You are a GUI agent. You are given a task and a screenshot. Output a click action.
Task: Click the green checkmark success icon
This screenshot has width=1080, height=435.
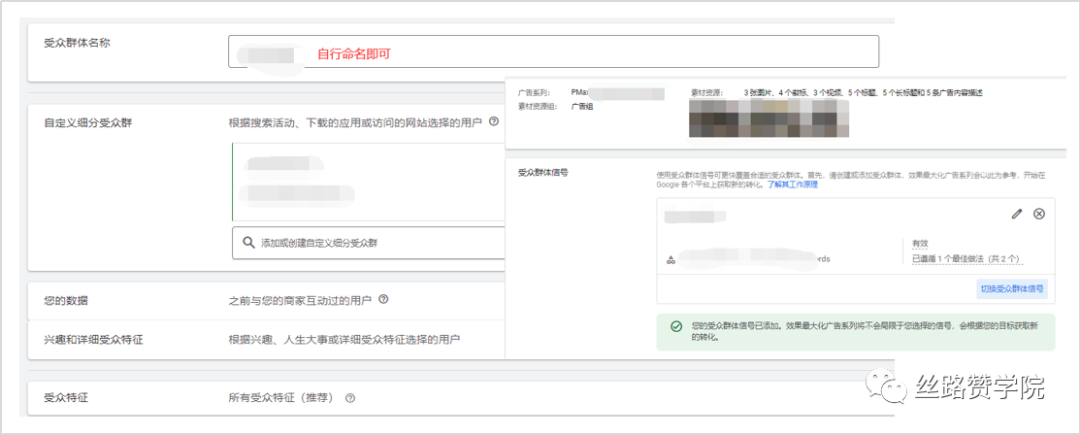[676, 326]
